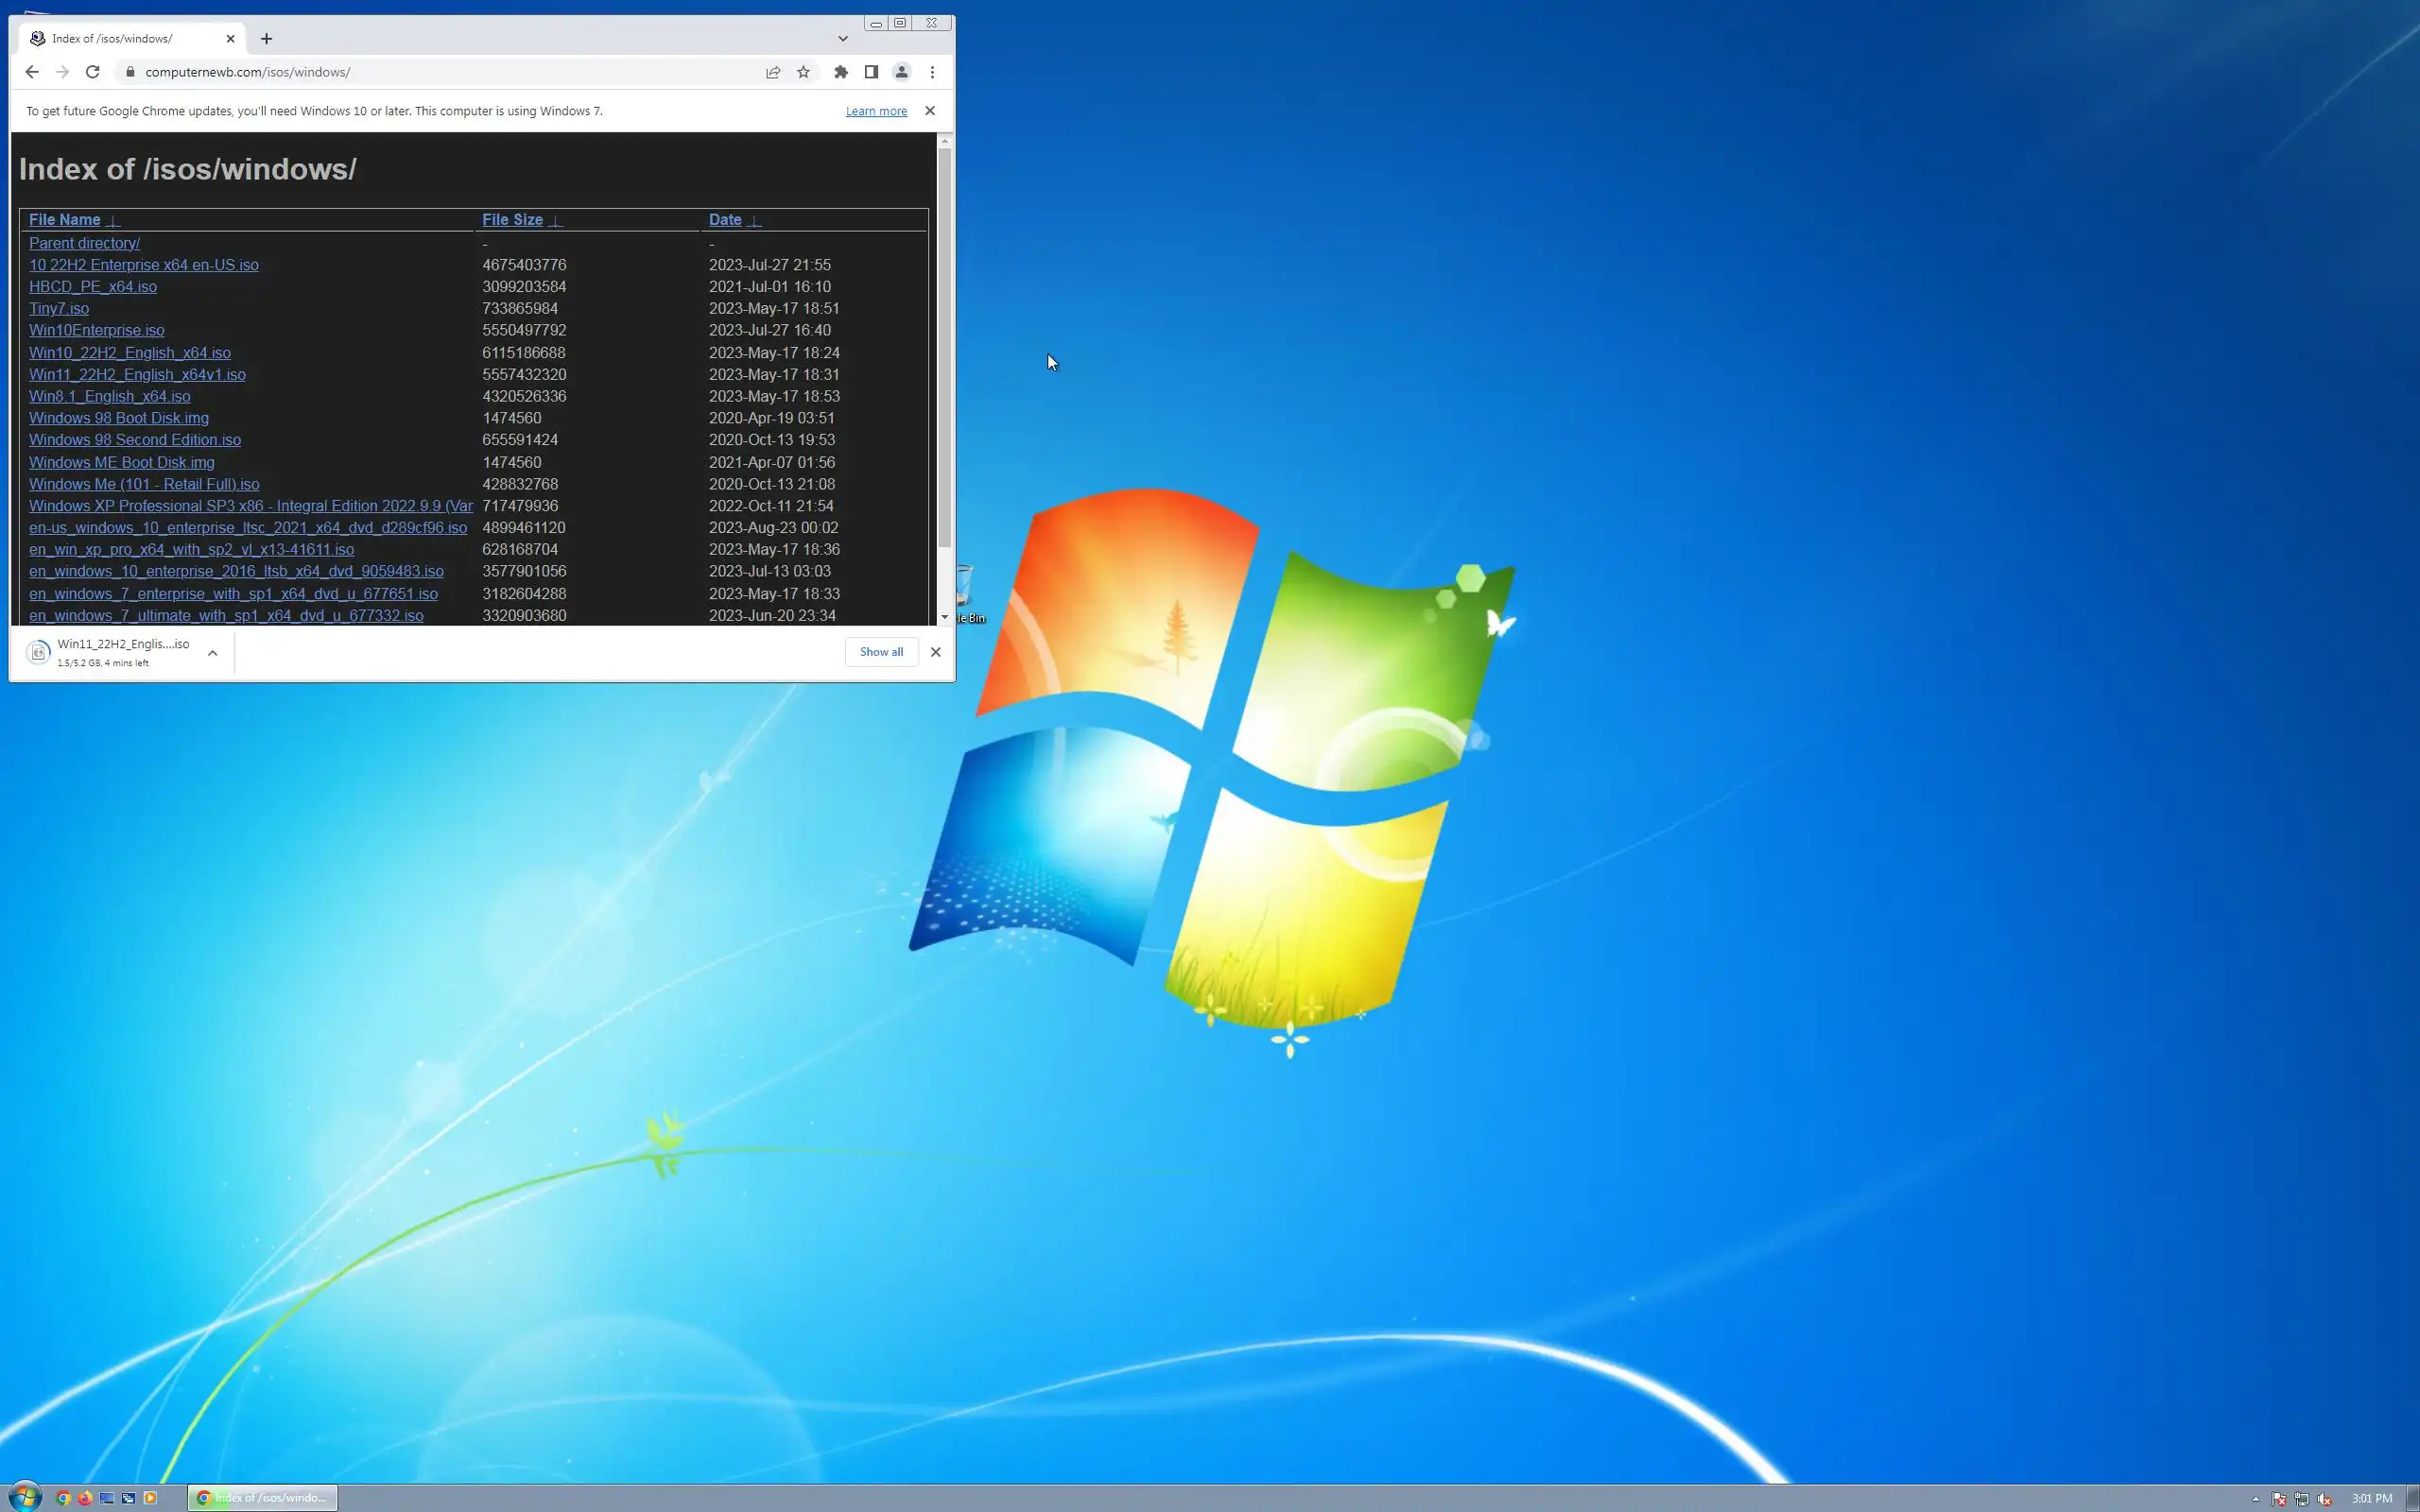The image size is (2420, 1512).
Task: Expand the tab search chevron
Action: (x=843, y=39)
